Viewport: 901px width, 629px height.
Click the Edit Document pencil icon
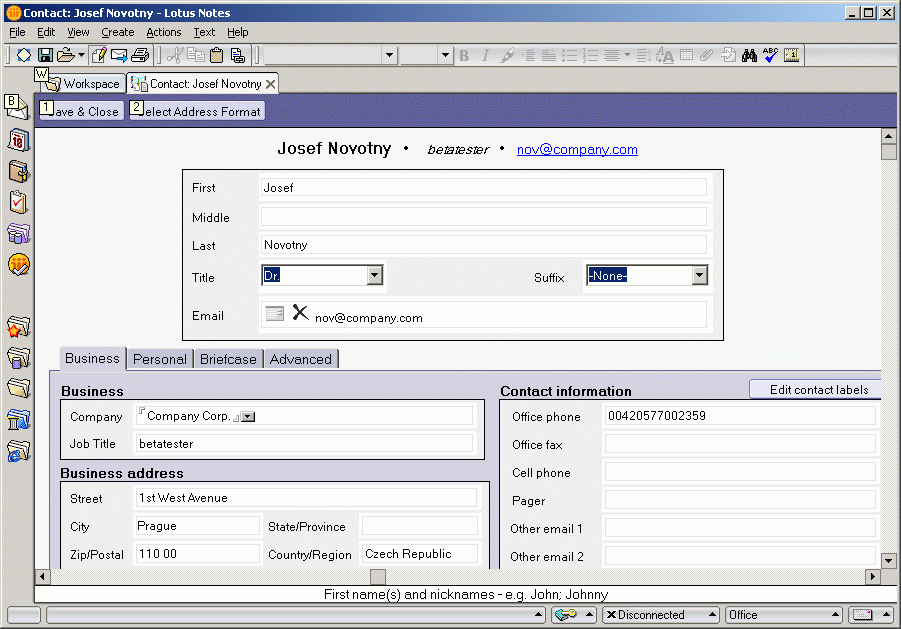point(99,55)
